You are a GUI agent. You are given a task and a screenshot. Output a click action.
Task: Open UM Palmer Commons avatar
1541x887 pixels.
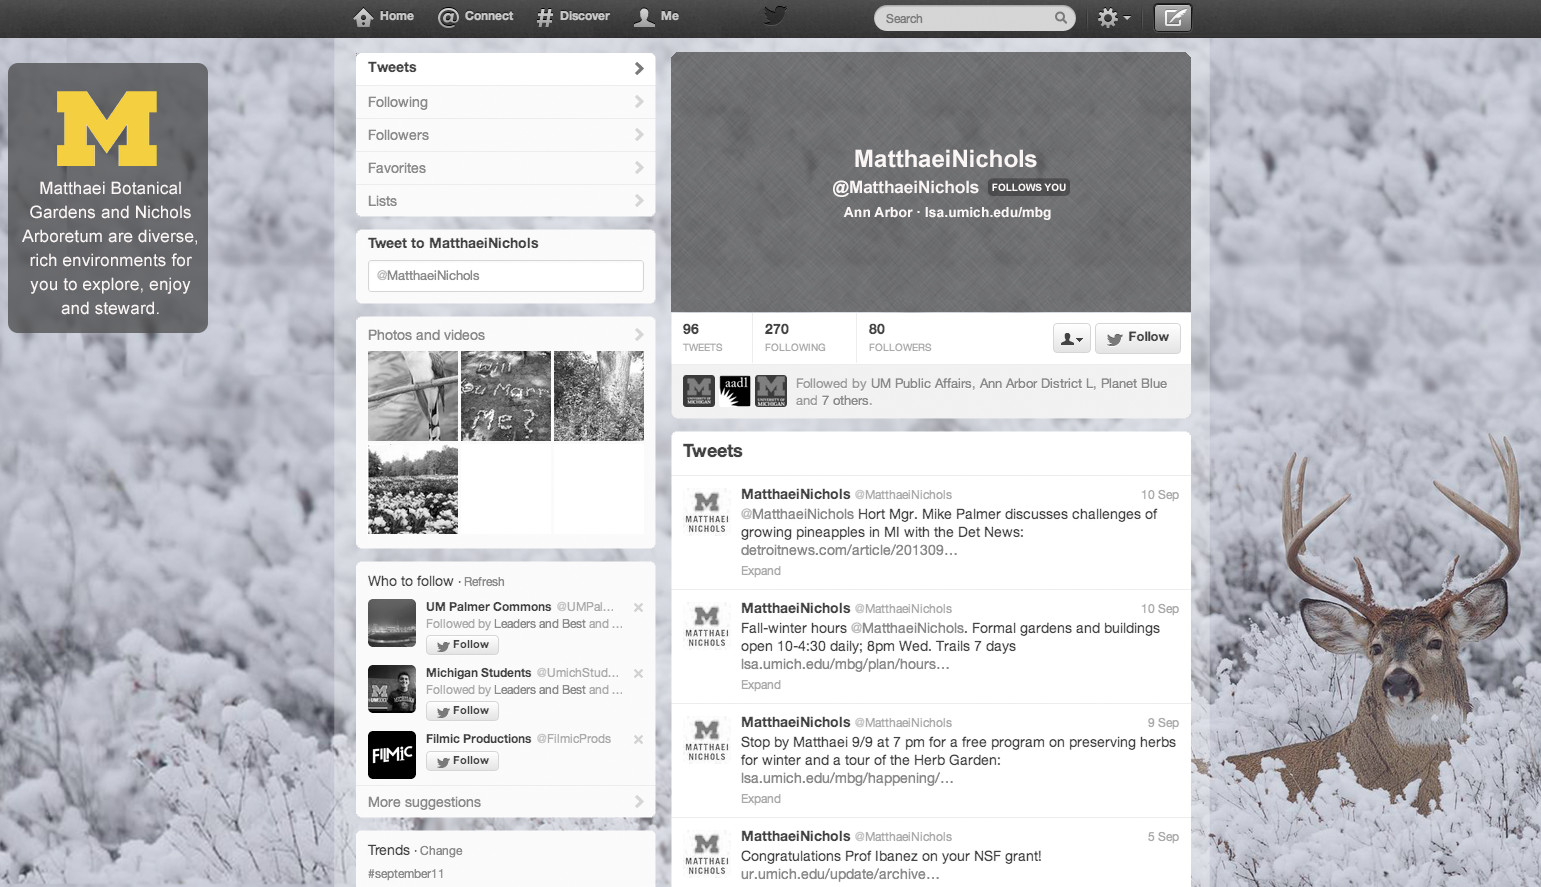tap(392, 623)
